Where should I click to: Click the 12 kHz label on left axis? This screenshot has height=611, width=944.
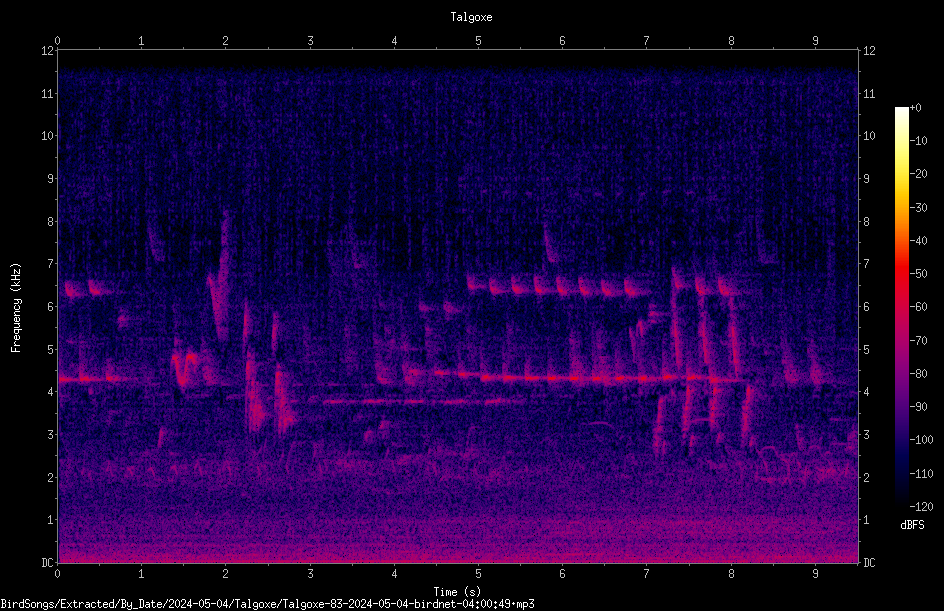(48, 51)
